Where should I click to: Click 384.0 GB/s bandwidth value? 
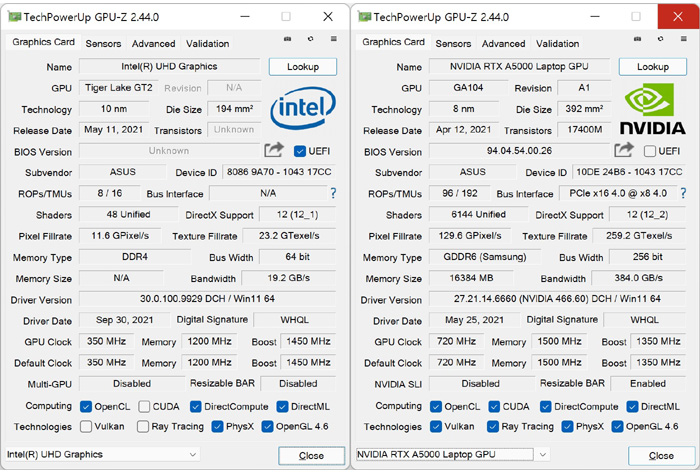pyautogui.click(x=638, y=278)
